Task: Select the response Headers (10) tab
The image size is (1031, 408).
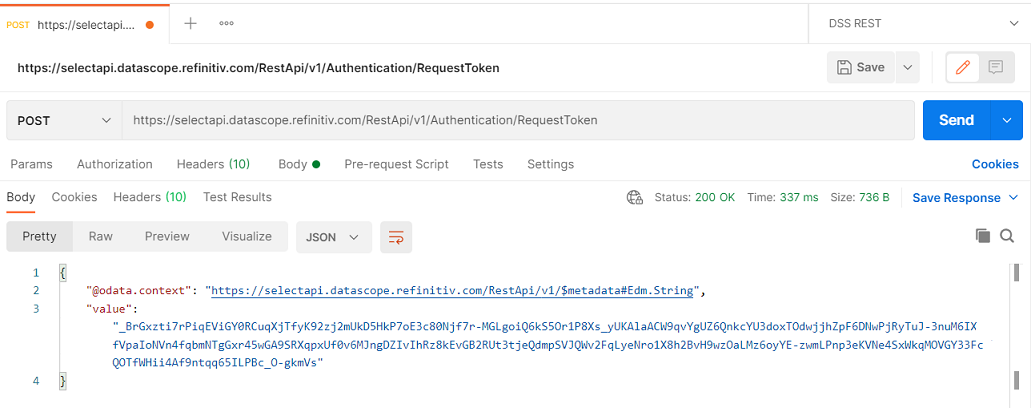Action: [150, 197]
